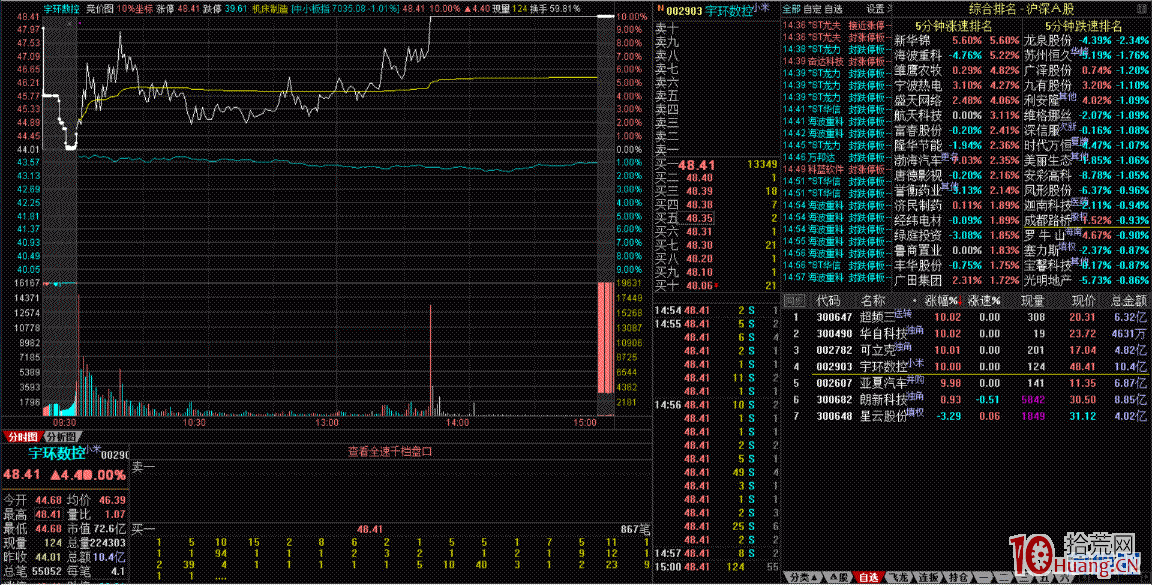Click the 002903 宇环数控 quote header
The width and height of the screenshot is (1152, 585).
(710, 10)
